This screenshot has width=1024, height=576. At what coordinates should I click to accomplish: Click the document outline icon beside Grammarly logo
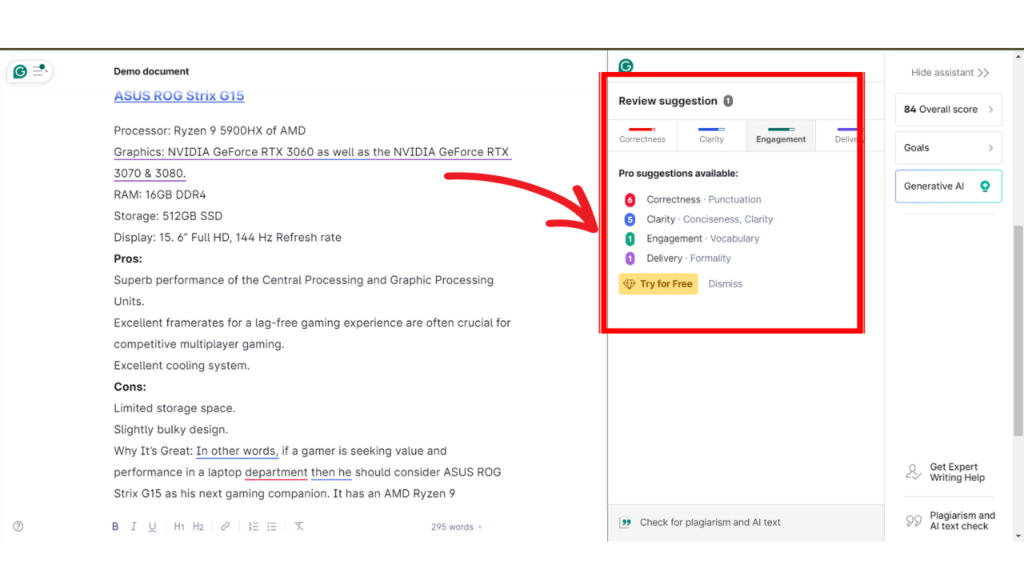40,71
